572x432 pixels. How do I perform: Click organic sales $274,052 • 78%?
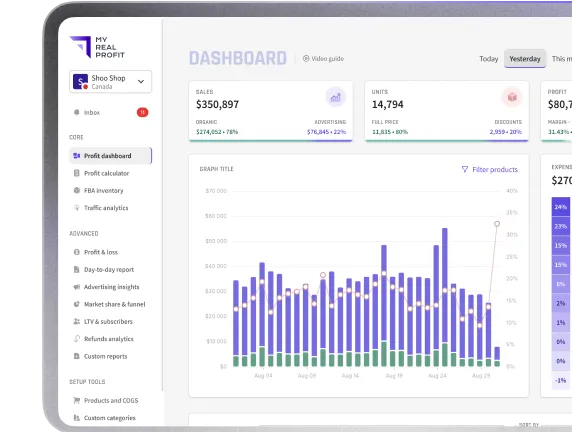point(217,132)
